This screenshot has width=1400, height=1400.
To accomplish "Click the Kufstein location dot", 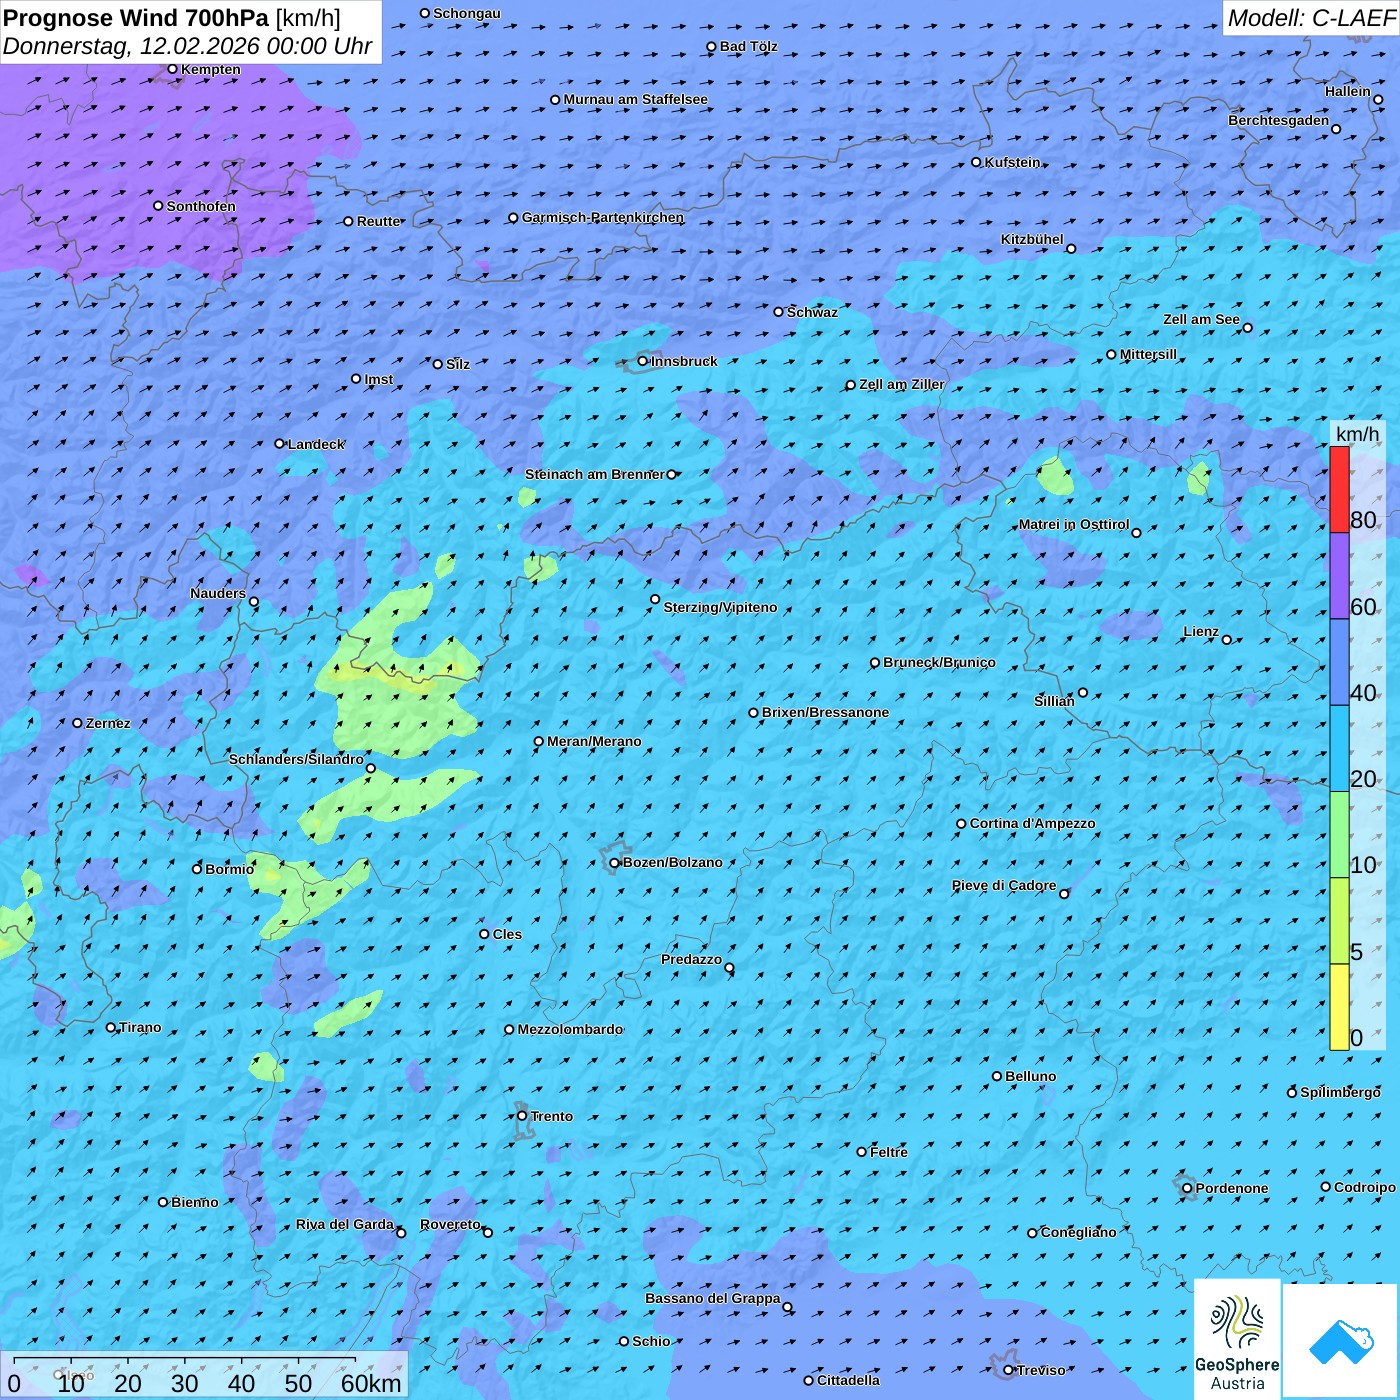I will click(x=976, y=162).
